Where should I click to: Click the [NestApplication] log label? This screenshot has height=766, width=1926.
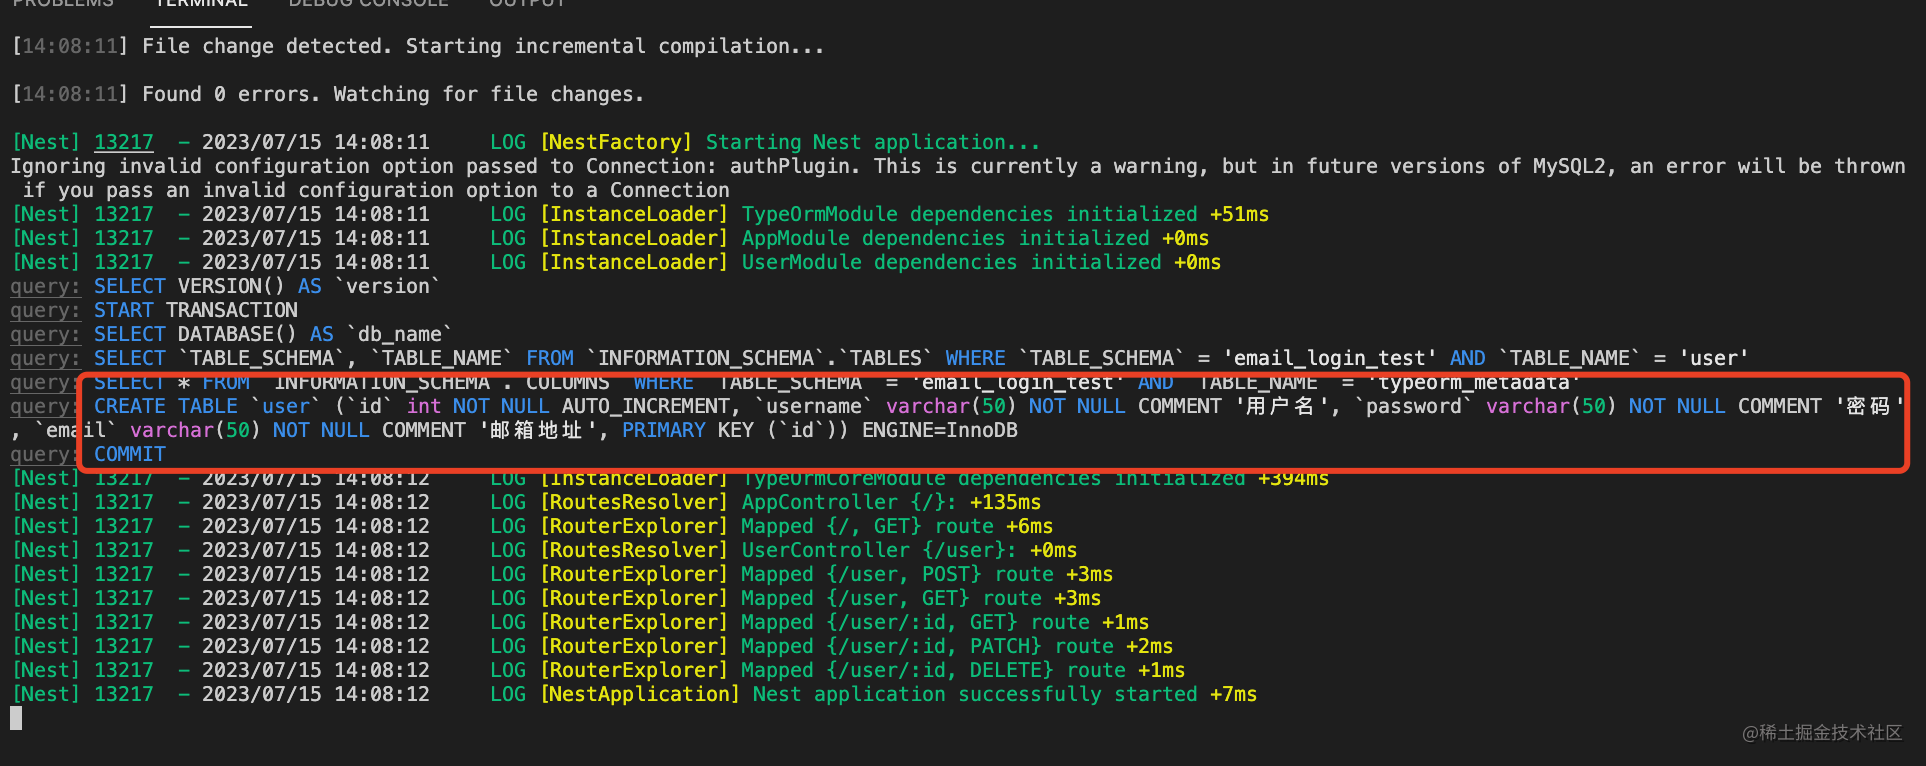coord(640,695)
